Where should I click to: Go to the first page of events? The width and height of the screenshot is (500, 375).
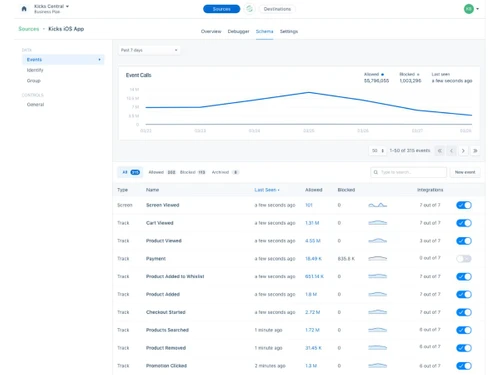(x=440, y=151)
